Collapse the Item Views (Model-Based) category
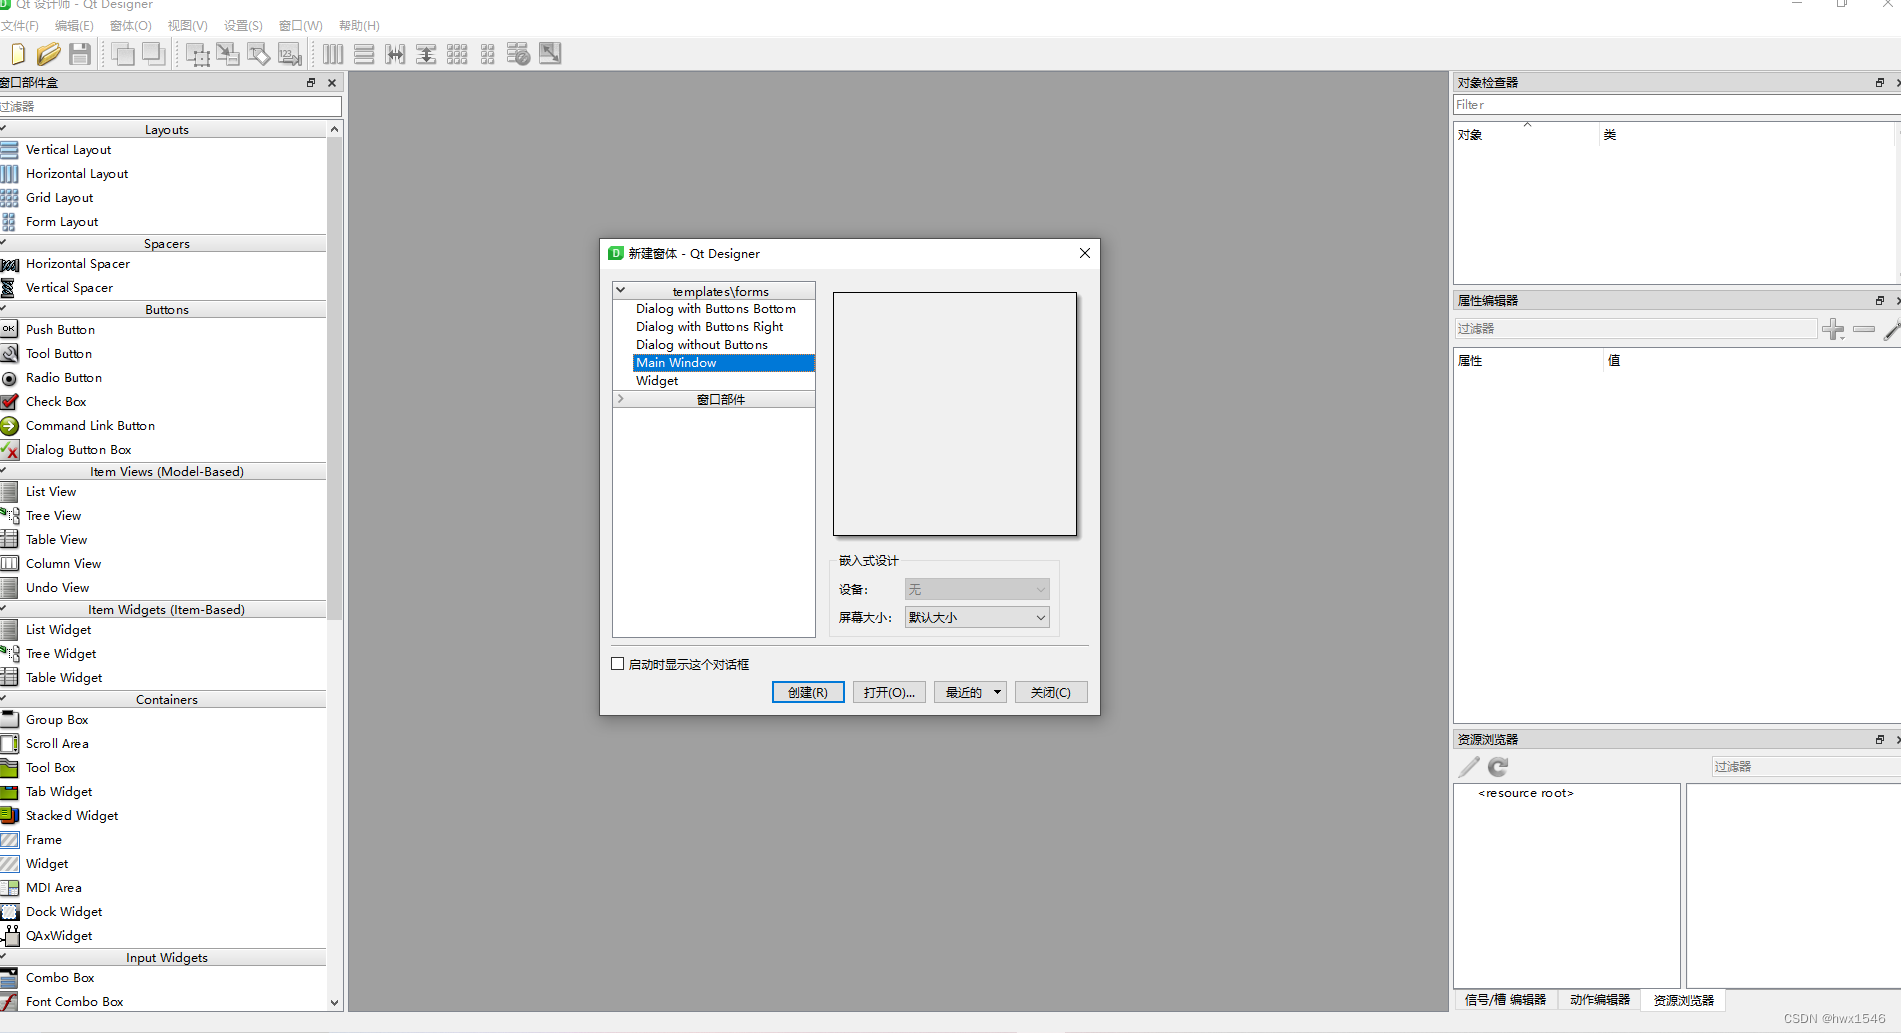Screen dimensions: 1901x1033 (4, 471)
